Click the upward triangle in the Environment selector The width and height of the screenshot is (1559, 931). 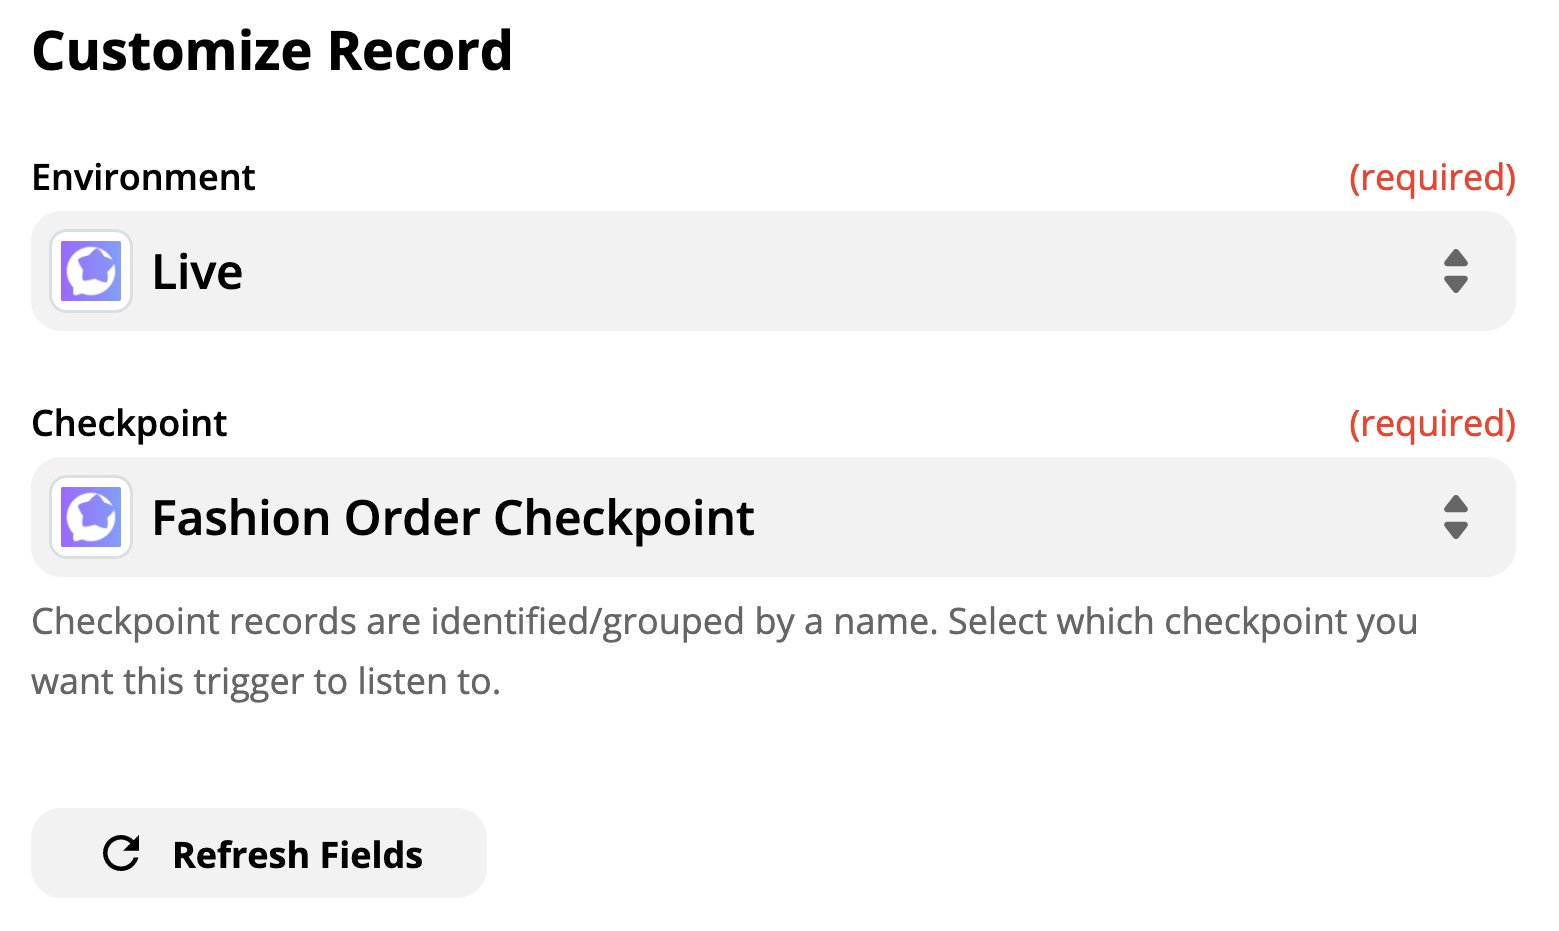pyautogui.click(x=1456, y=258)
